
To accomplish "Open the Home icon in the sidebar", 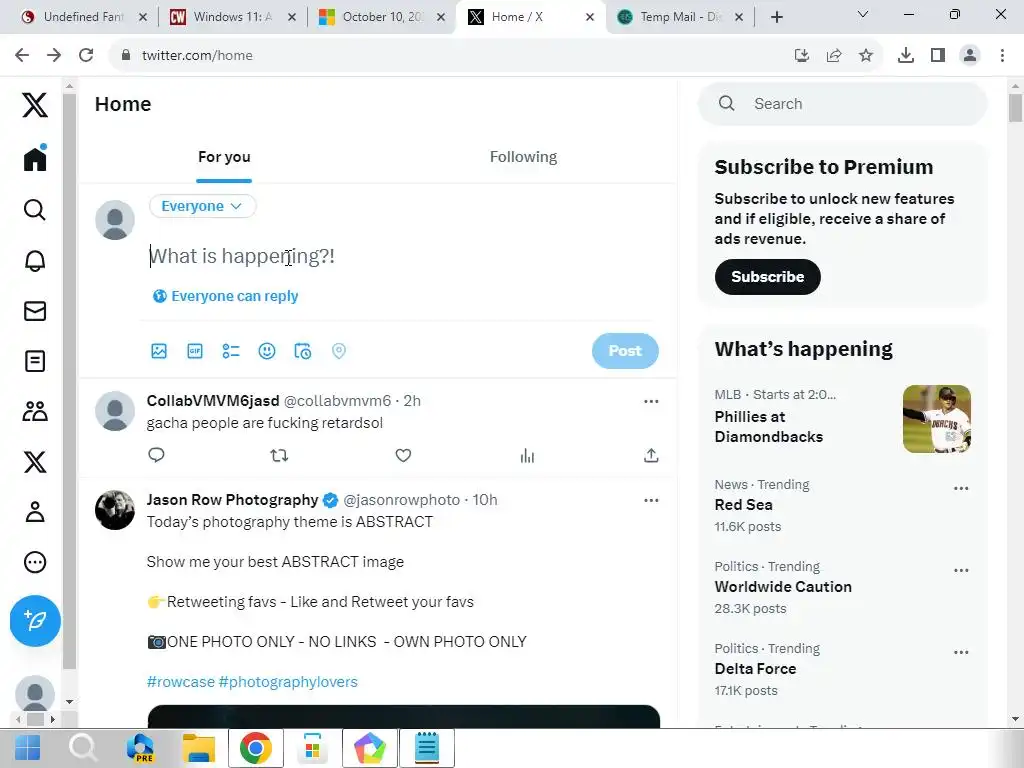I will tap(35, 158).
